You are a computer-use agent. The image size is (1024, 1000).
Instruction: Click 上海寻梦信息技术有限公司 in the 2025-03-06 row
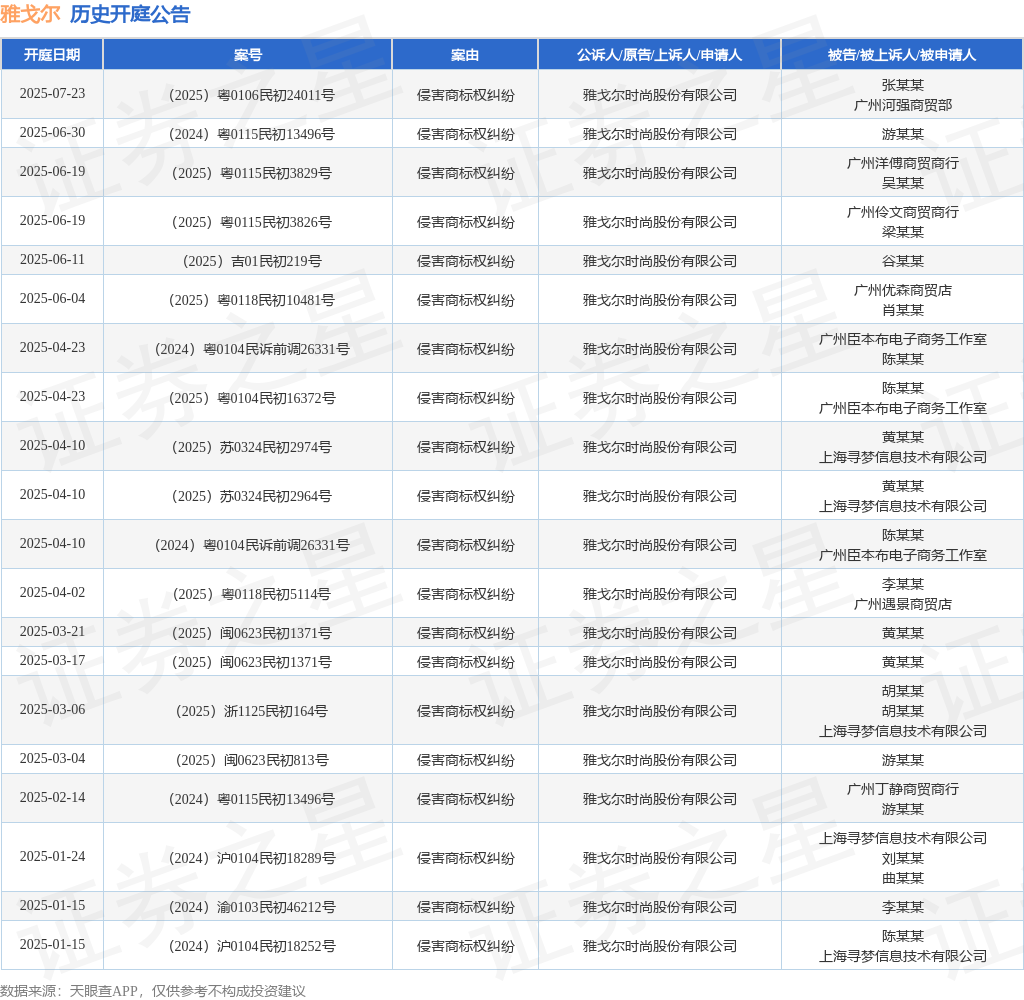point(903,732)
